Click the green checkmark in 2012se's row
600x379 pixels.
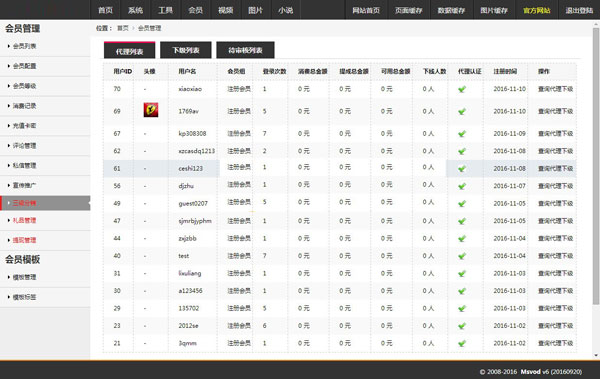462,326
